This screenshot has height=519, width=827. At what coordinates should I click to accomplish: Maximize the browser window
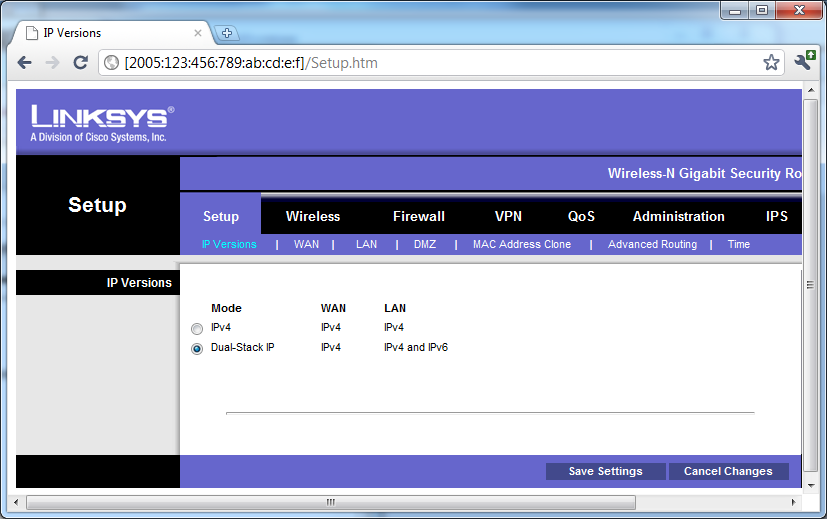pos(762,11)
